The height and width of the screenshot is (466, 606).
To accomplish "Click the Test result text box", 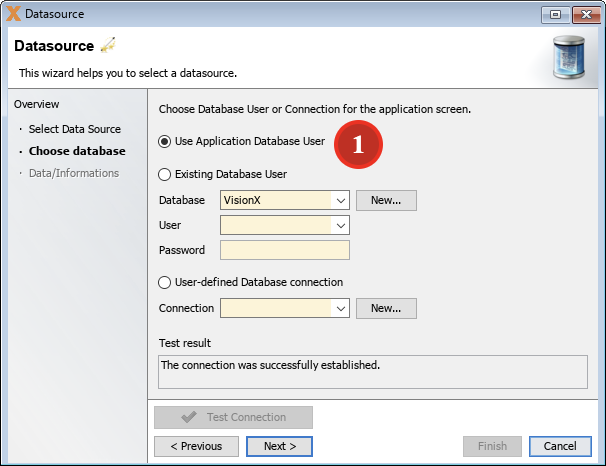I will click(373, 372).
